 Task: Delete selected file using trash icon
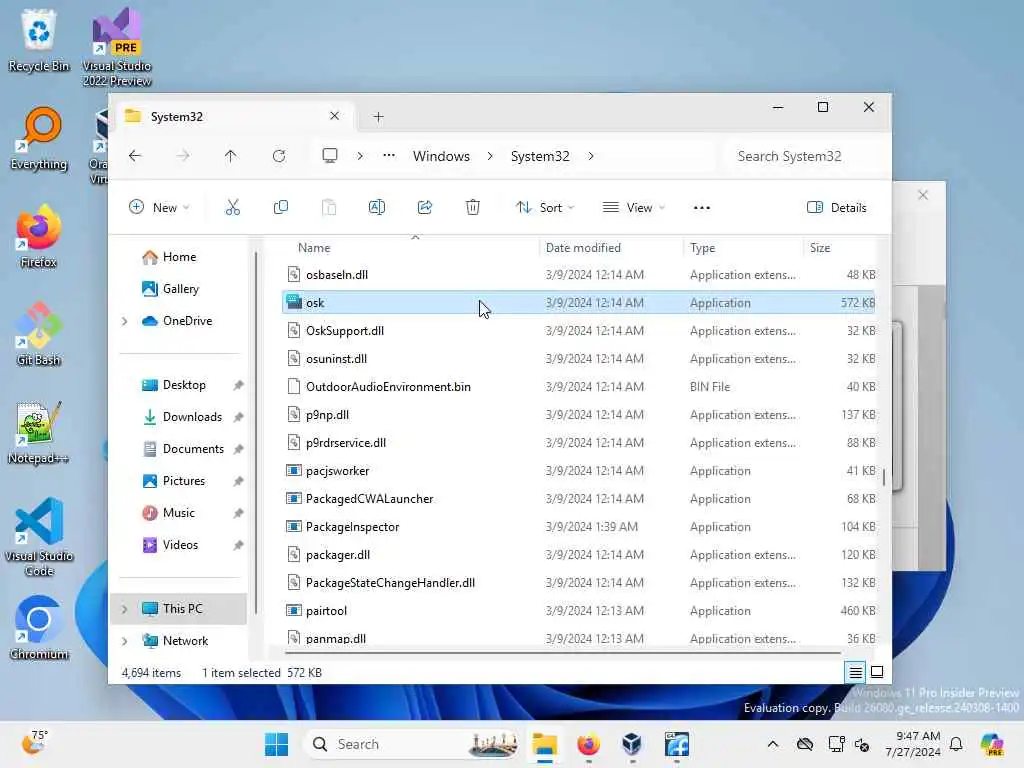click(473, 208)
